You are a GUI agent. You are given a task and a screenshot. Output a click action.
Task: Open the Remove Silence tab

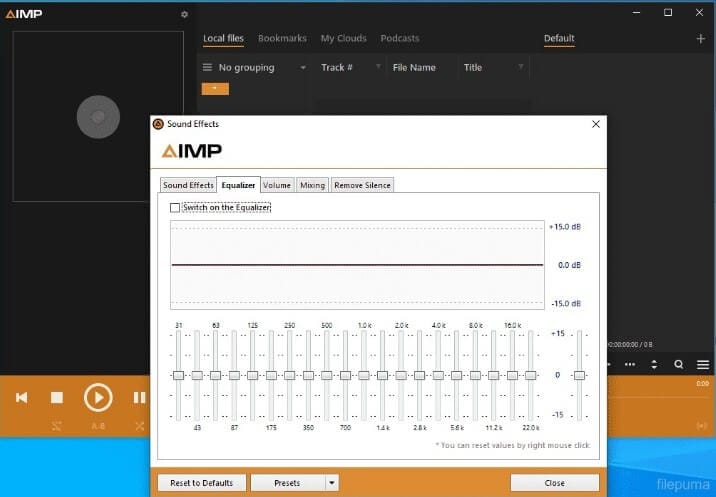coord(362,185)
